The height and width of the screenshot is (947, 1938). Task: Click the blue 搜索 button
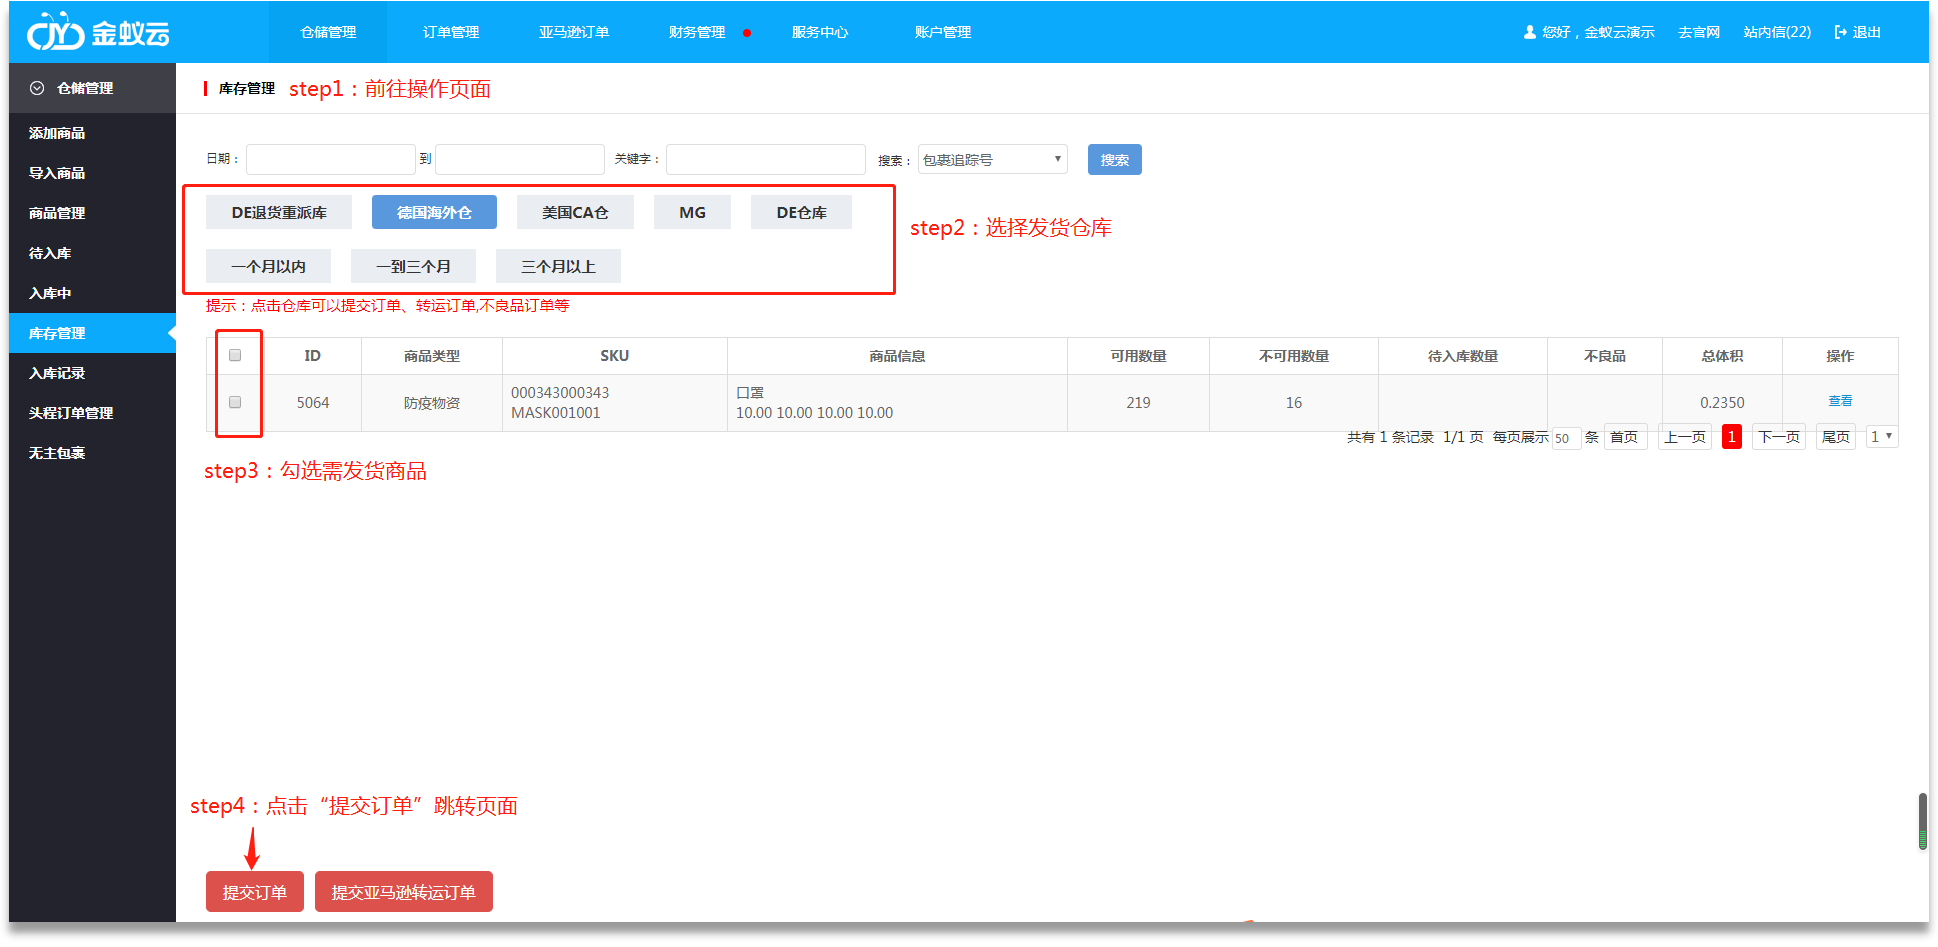coord(1114,160)
